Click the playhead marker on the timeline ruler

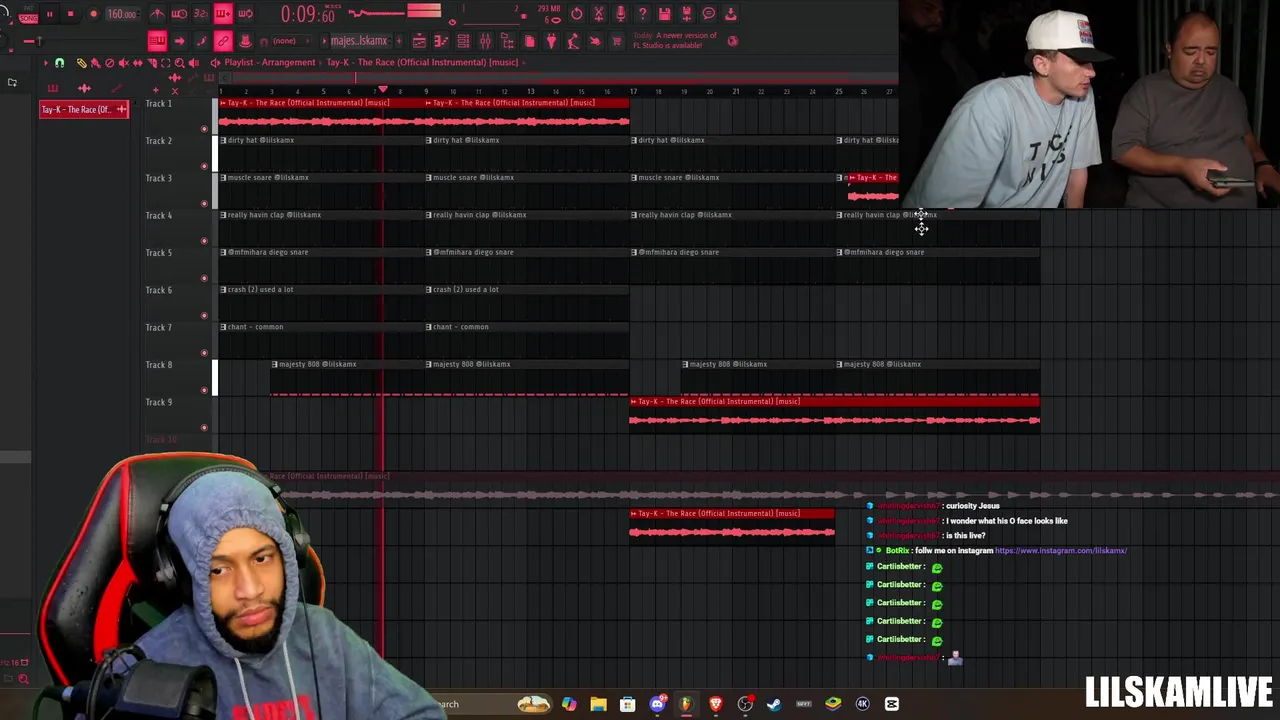pos(382,90)
